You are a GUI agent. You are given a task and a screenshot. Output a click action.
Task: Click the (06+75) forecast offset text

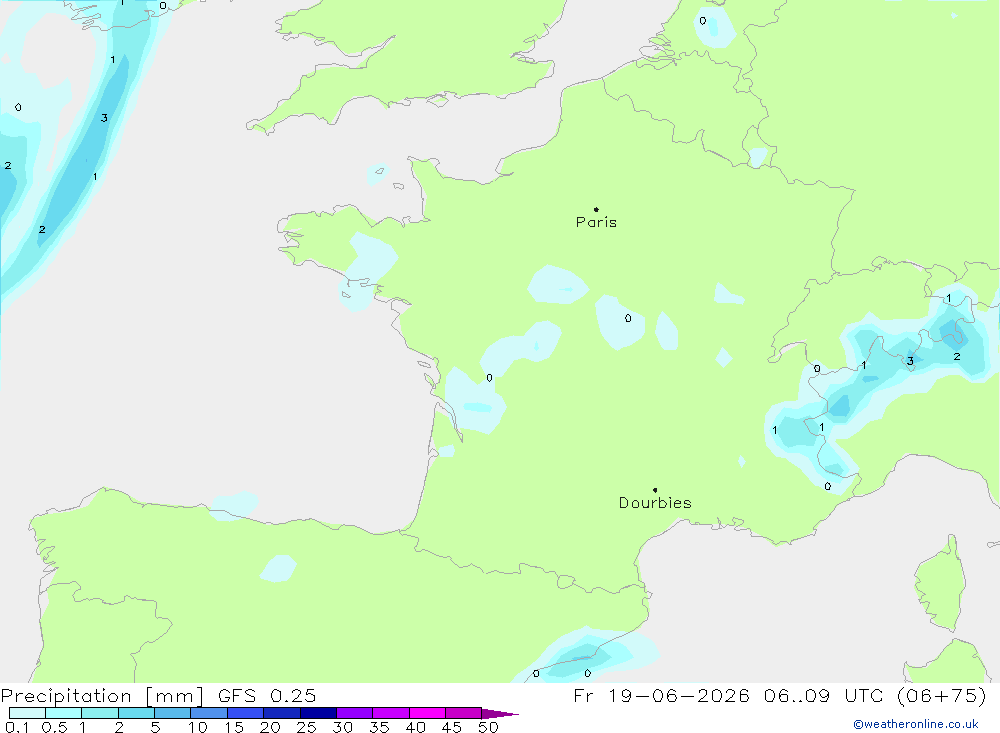pyautogui.click(x=942, y=695)
